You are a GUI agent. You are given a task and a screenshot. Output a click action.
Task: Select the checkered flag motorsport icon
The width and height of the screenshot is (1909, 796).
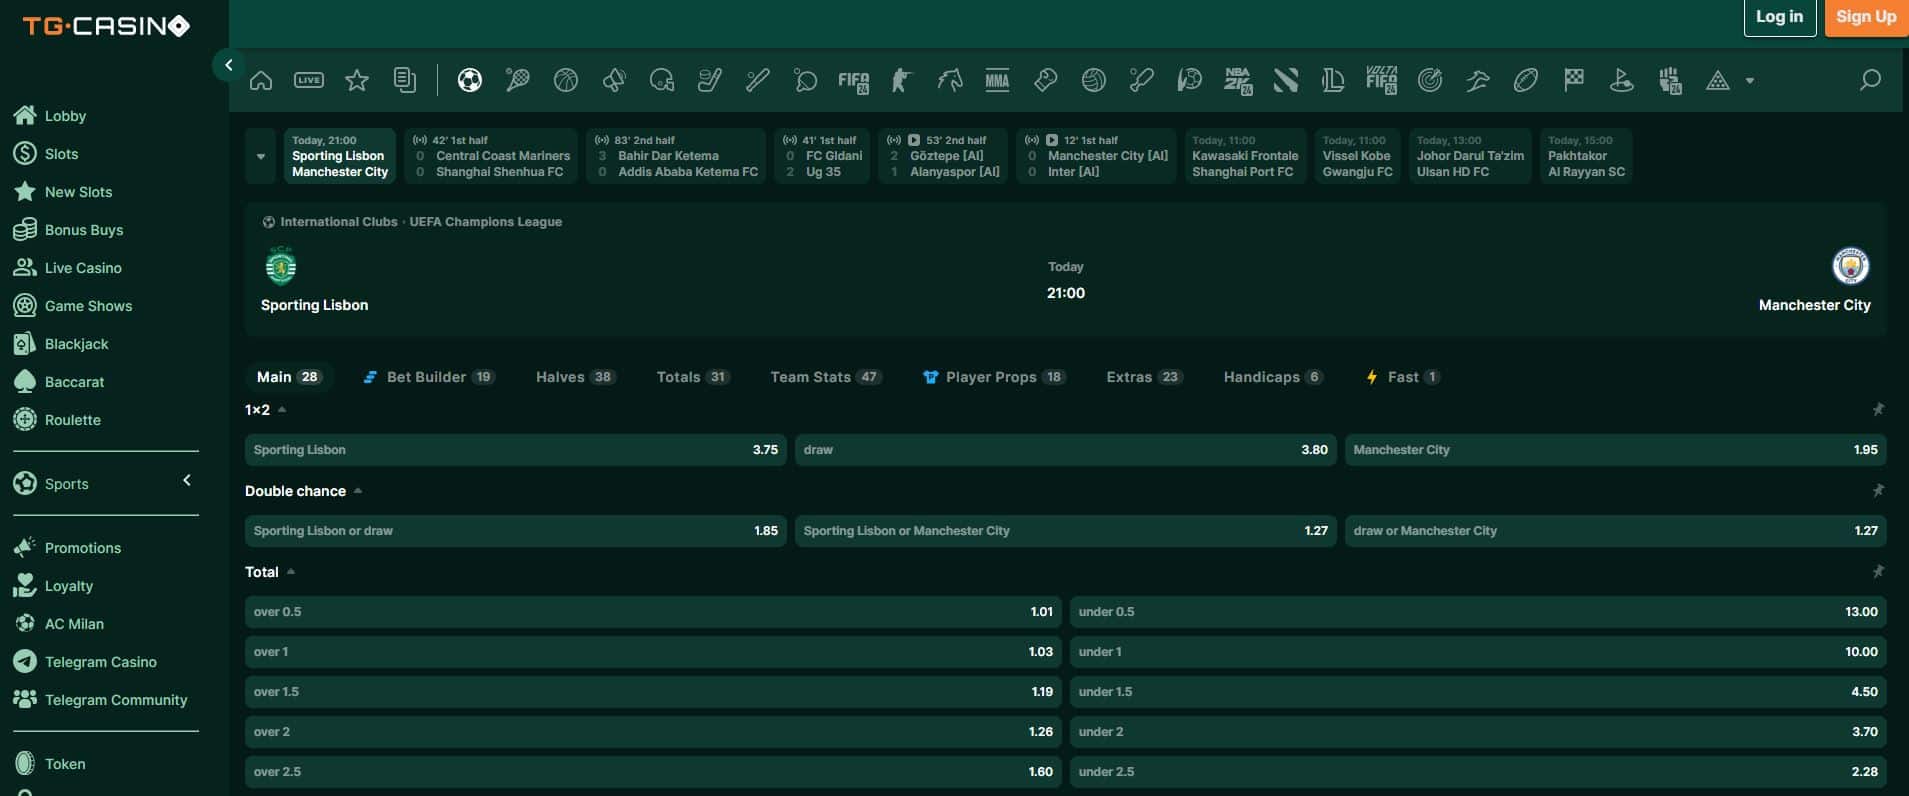click(1574, 81)
